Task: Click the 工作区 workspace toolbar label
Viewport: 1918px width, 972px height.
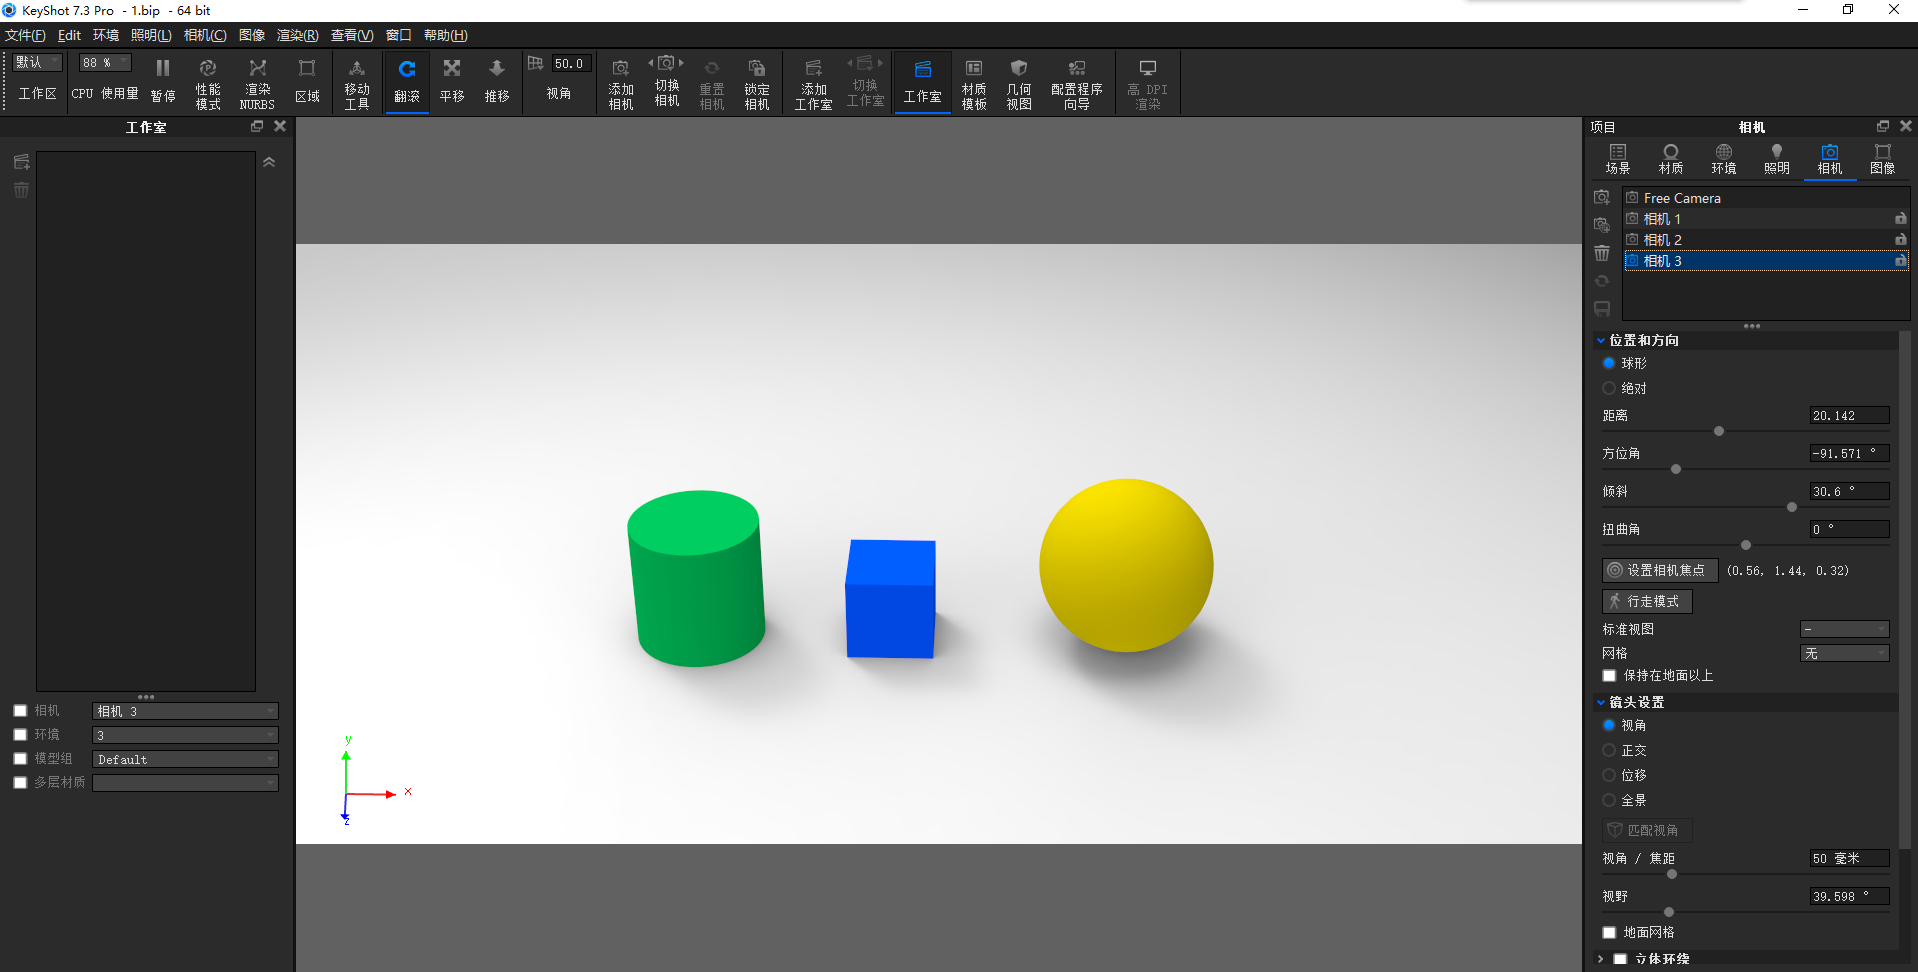Action: 38,93
